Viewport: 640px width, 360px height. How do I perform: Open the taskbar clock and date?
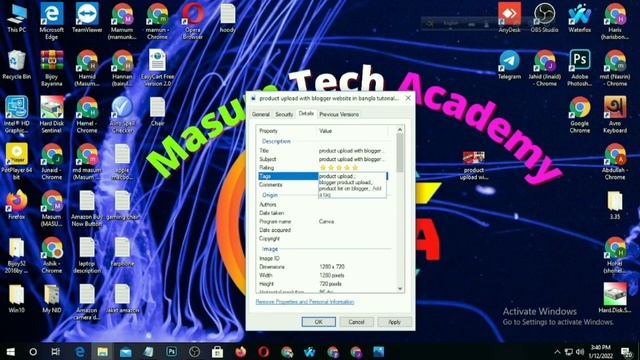pyautogui.click(x=600, y=352)
